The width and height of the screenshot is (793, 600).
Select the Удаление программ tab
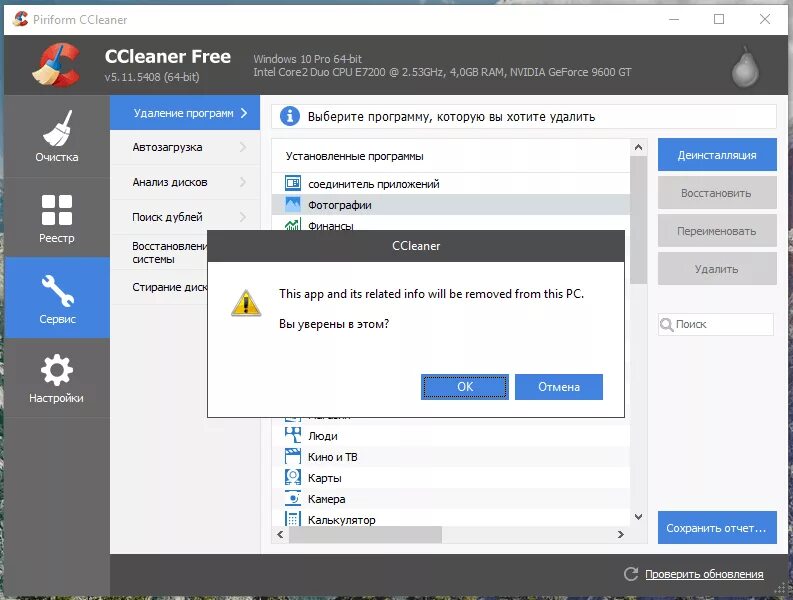(x=185, y=113)
